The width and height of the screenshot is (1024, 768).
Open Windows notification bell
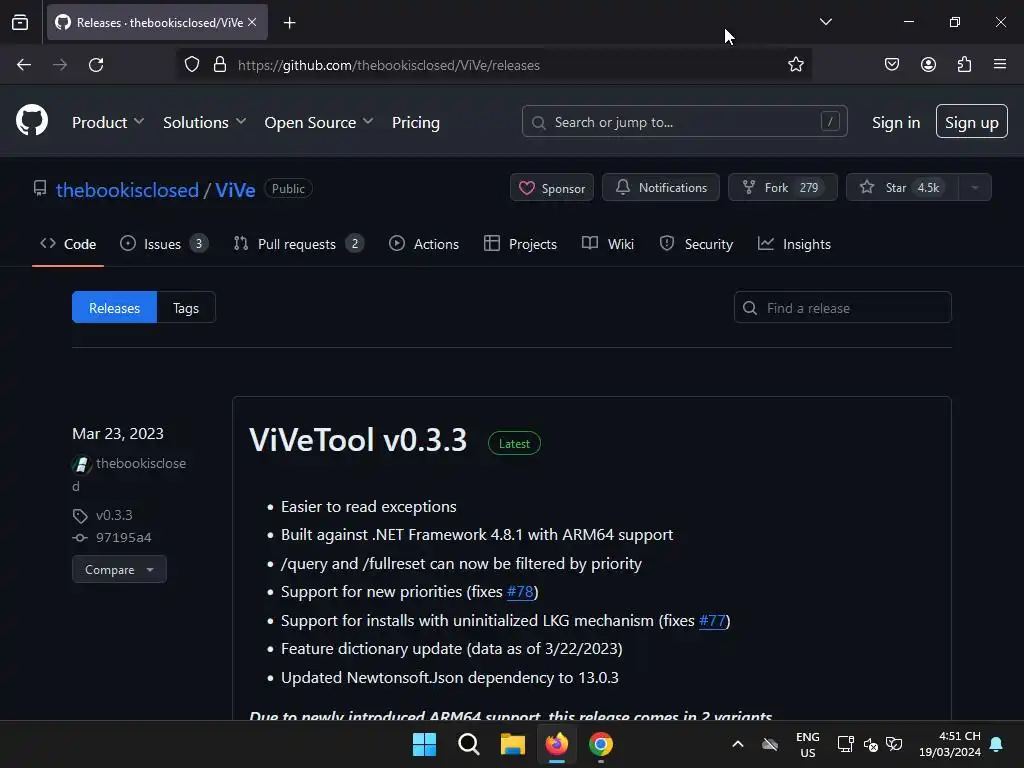(x=997, y=744)
